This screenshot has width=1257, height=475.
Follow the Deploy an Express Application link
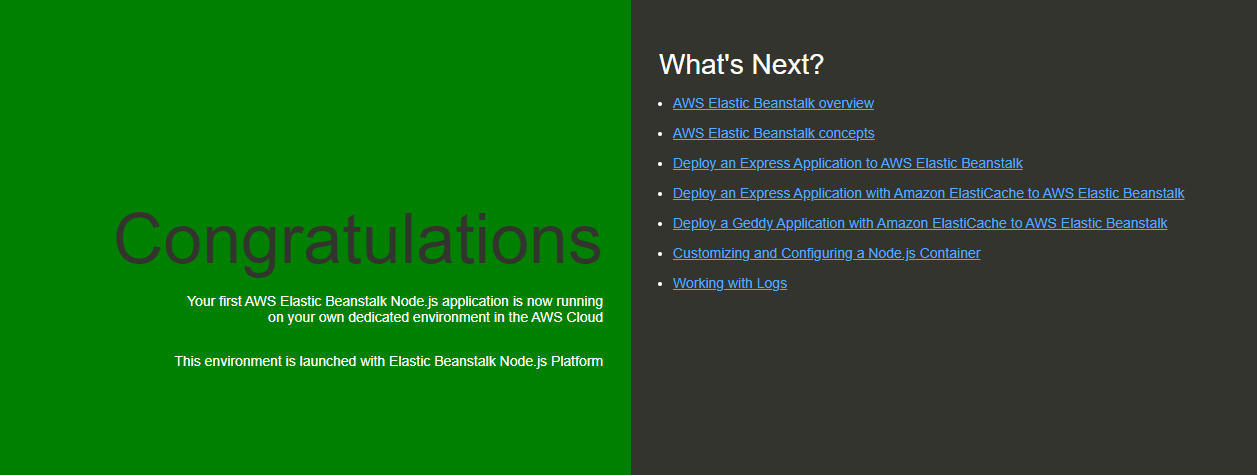(x=847, y=163)
